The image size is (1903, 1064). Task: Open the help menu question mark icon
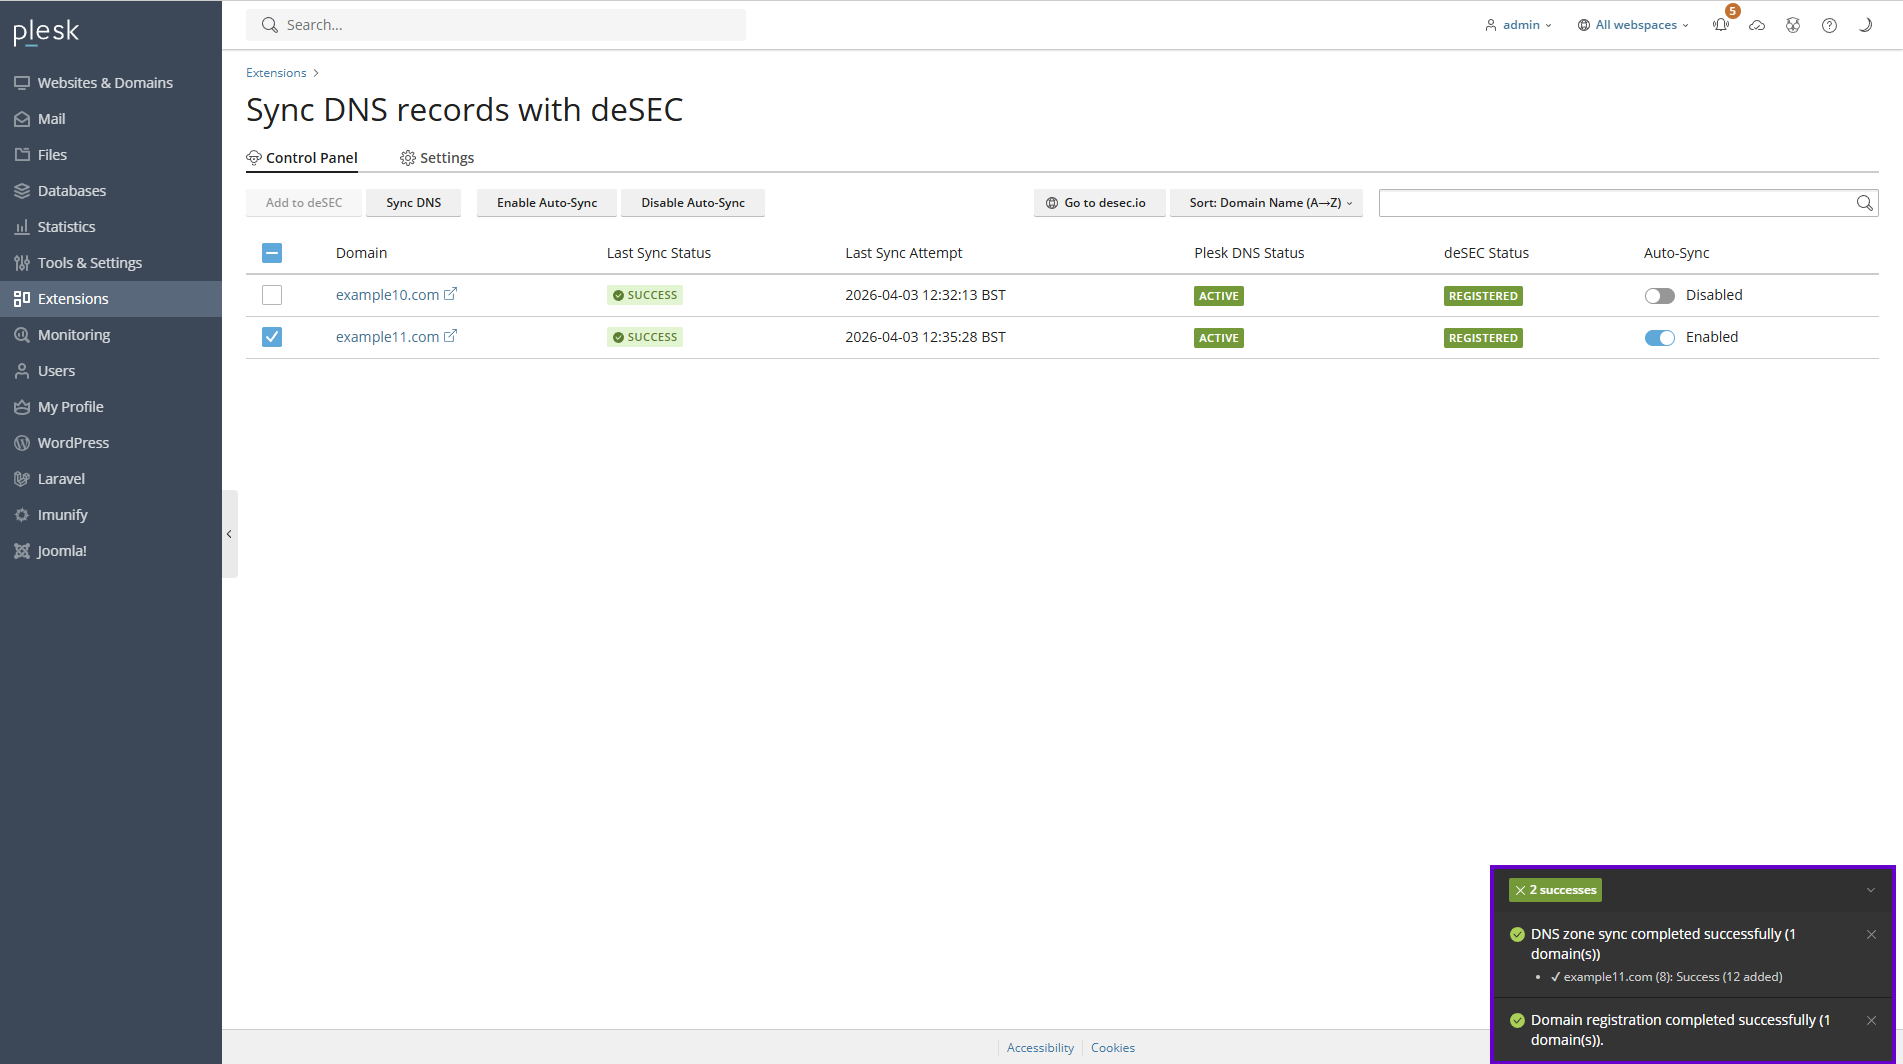(1829, 24)
